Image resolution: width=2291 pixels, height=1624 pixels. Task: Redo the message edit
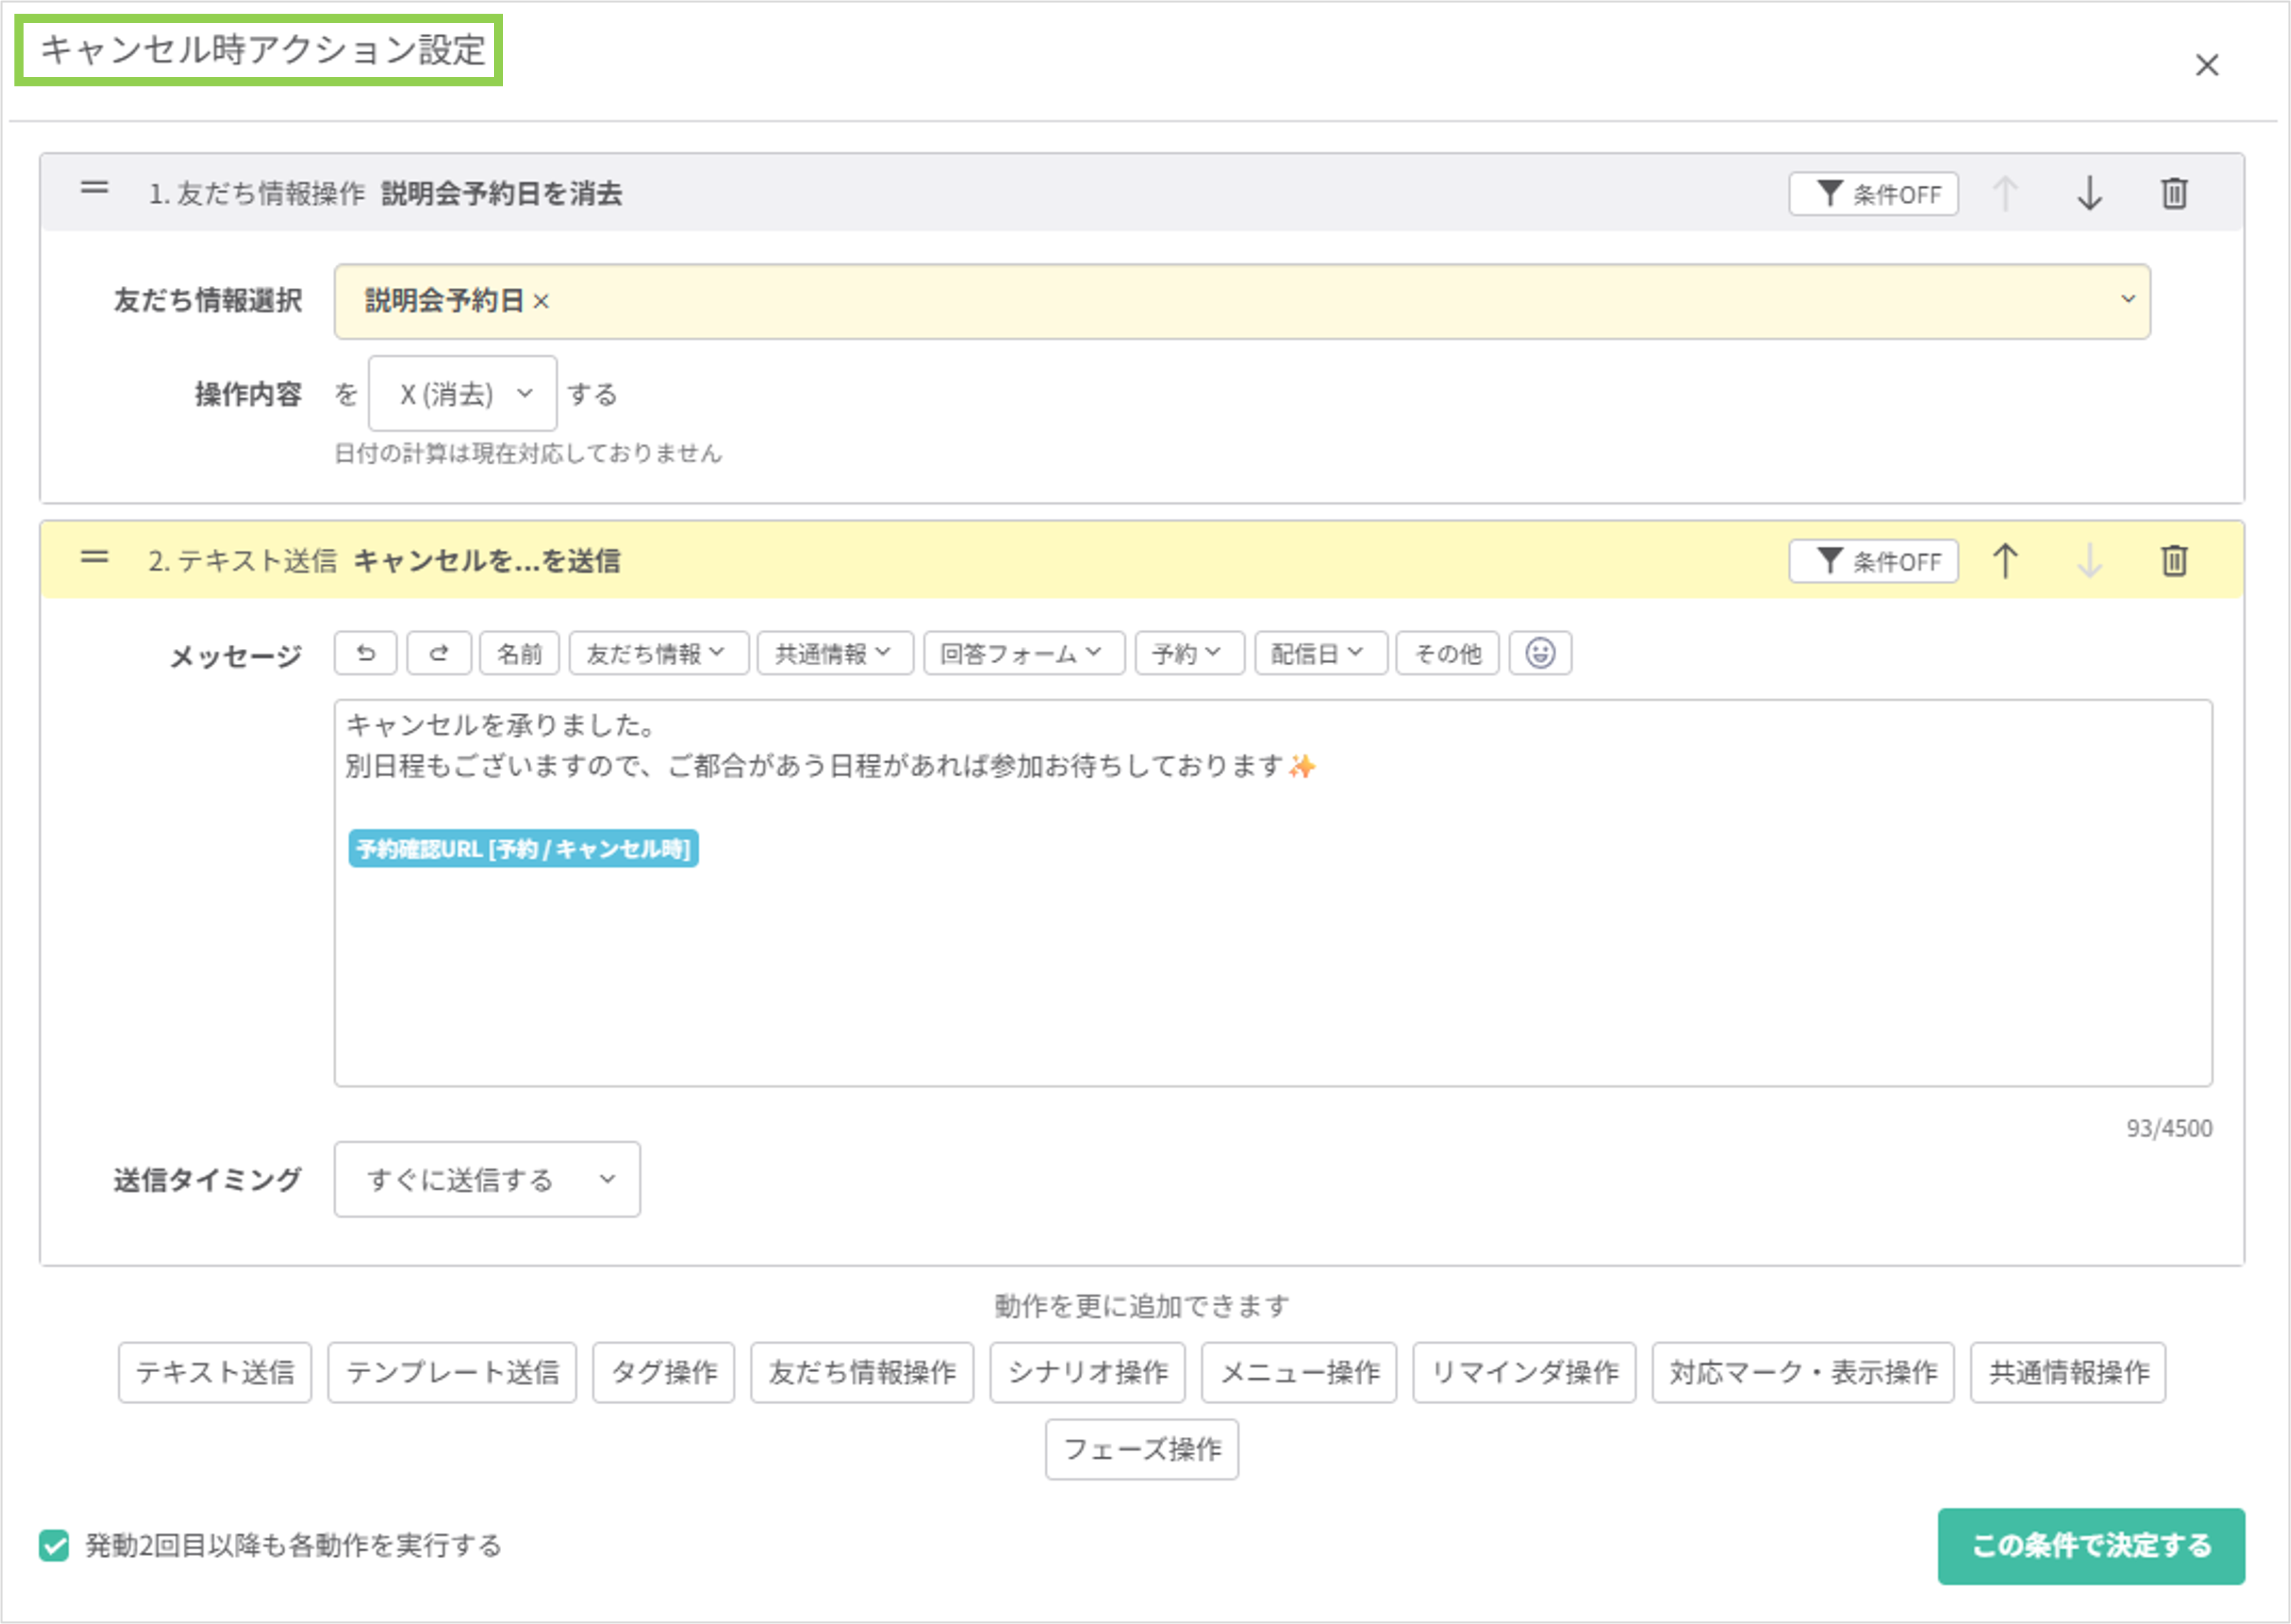tap(439, 653)
